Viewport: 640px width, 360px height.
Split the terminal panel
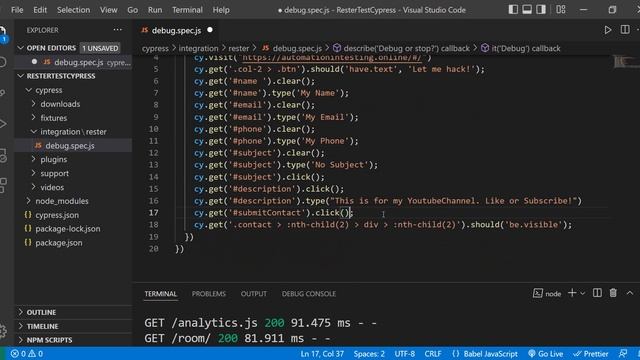597,293
